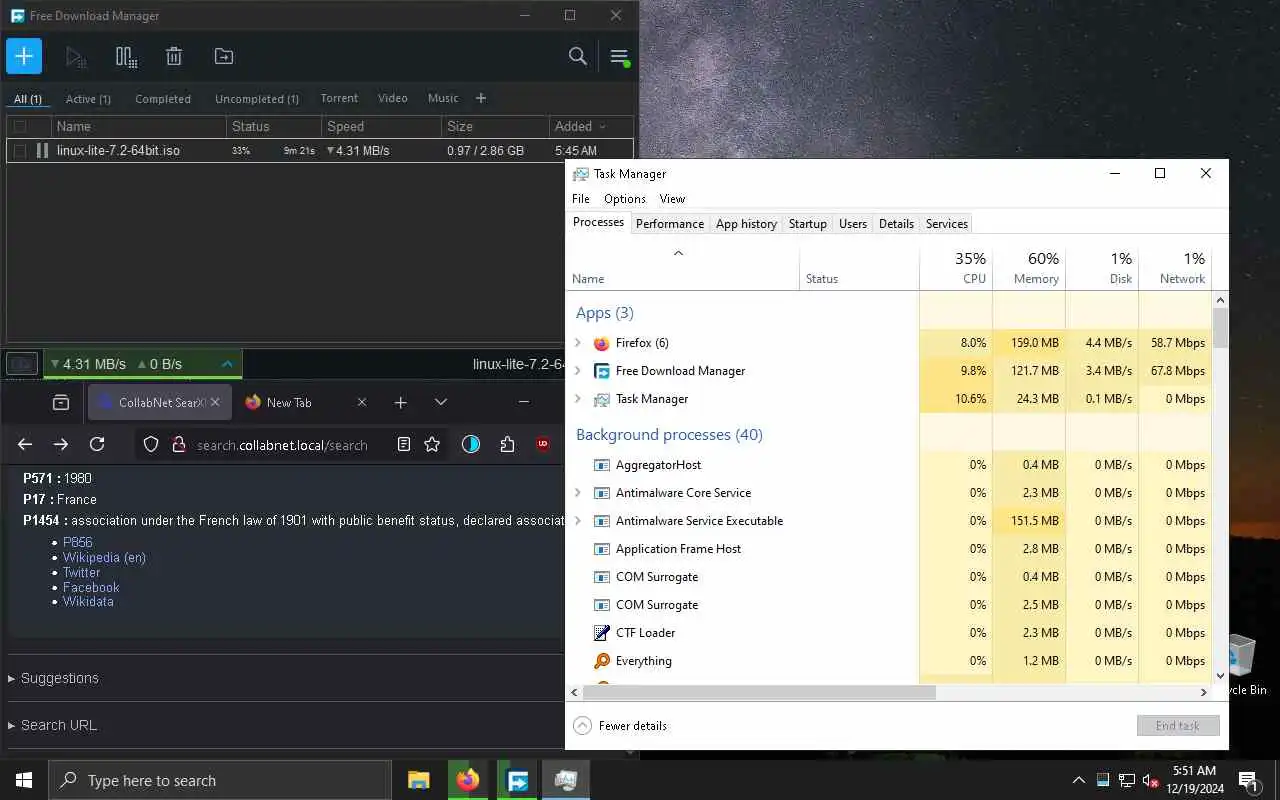This screenshot has width=1280, height=800.
Task: Switch to the Services tab
Action: (947, 224)
